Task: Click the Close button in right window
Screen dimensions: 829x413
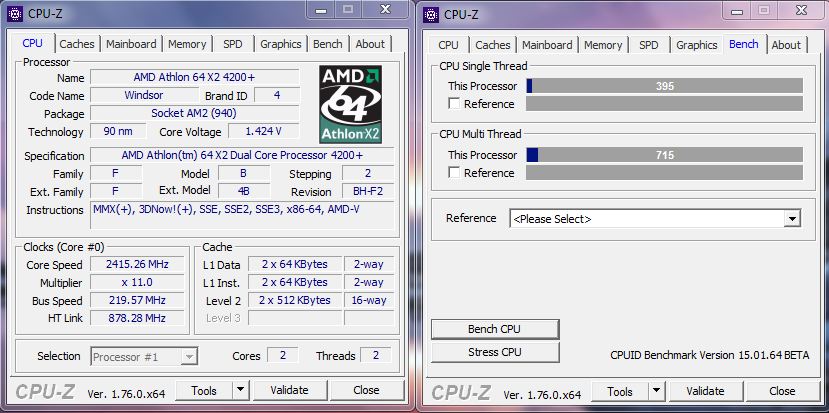Action: click(x=782, y=391)
